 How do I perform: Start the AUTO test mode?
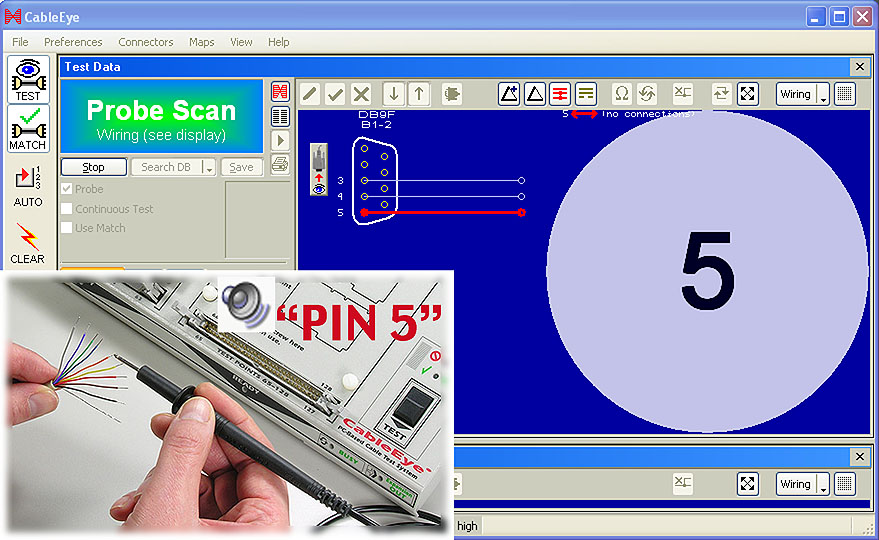point(28,186)
